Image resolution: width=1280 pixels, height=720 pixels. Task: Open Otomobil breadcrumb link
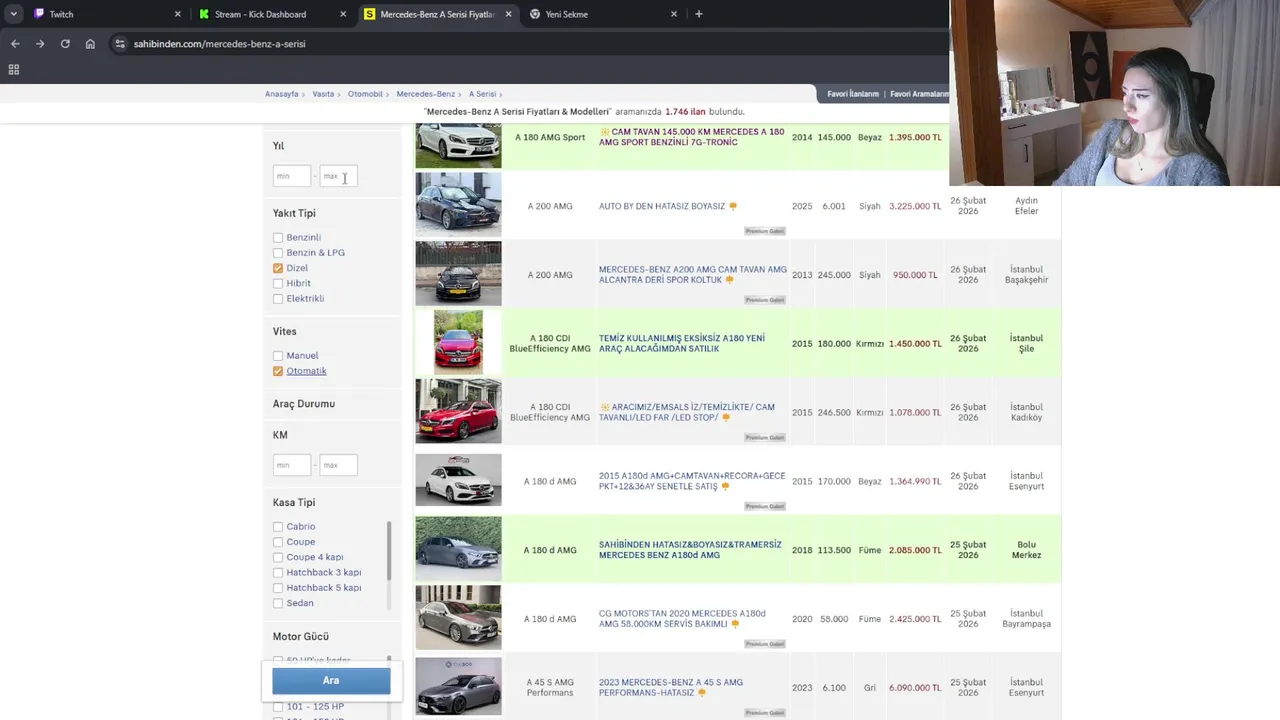365,94
